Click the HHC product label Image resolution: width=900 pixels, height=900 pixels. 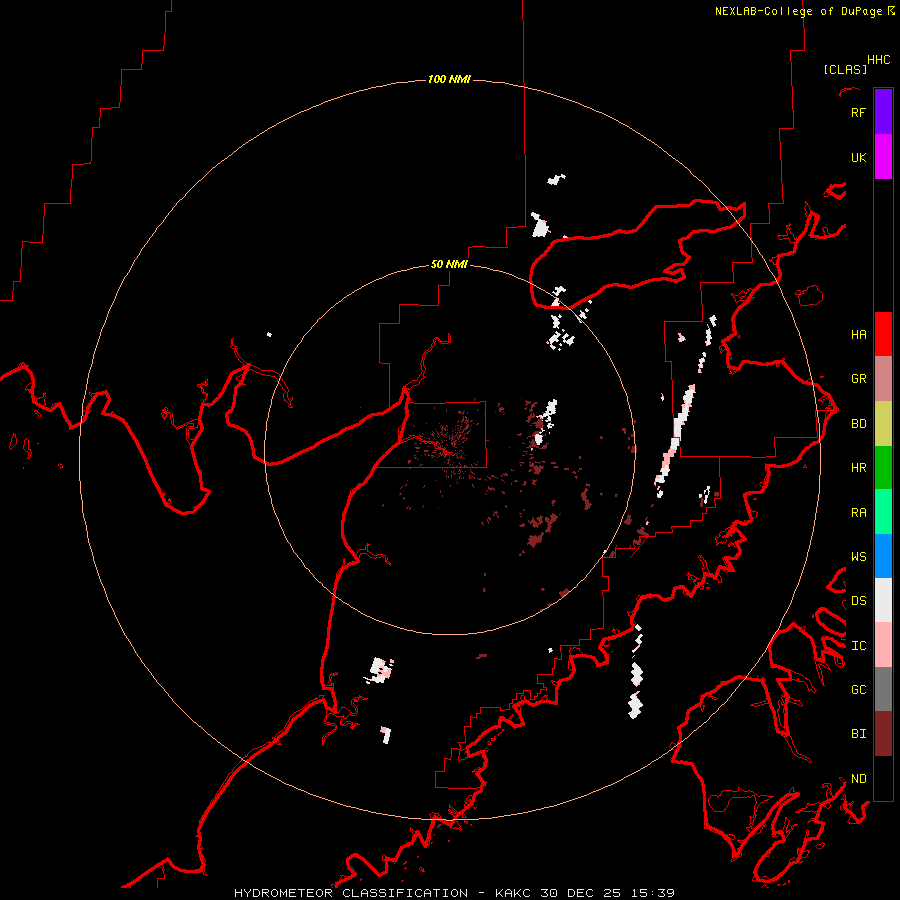878,59
